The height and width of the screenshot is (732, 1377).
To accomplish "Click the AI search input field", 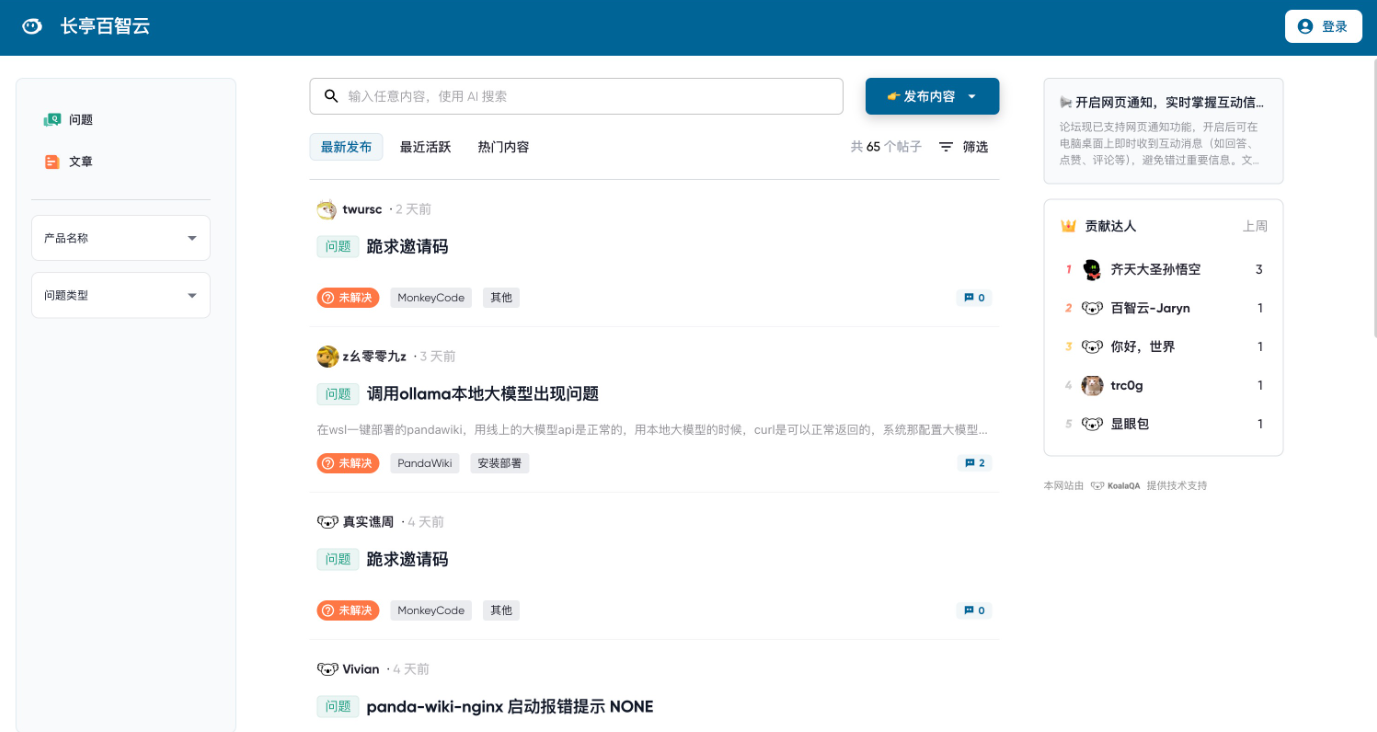I will 576,96.
